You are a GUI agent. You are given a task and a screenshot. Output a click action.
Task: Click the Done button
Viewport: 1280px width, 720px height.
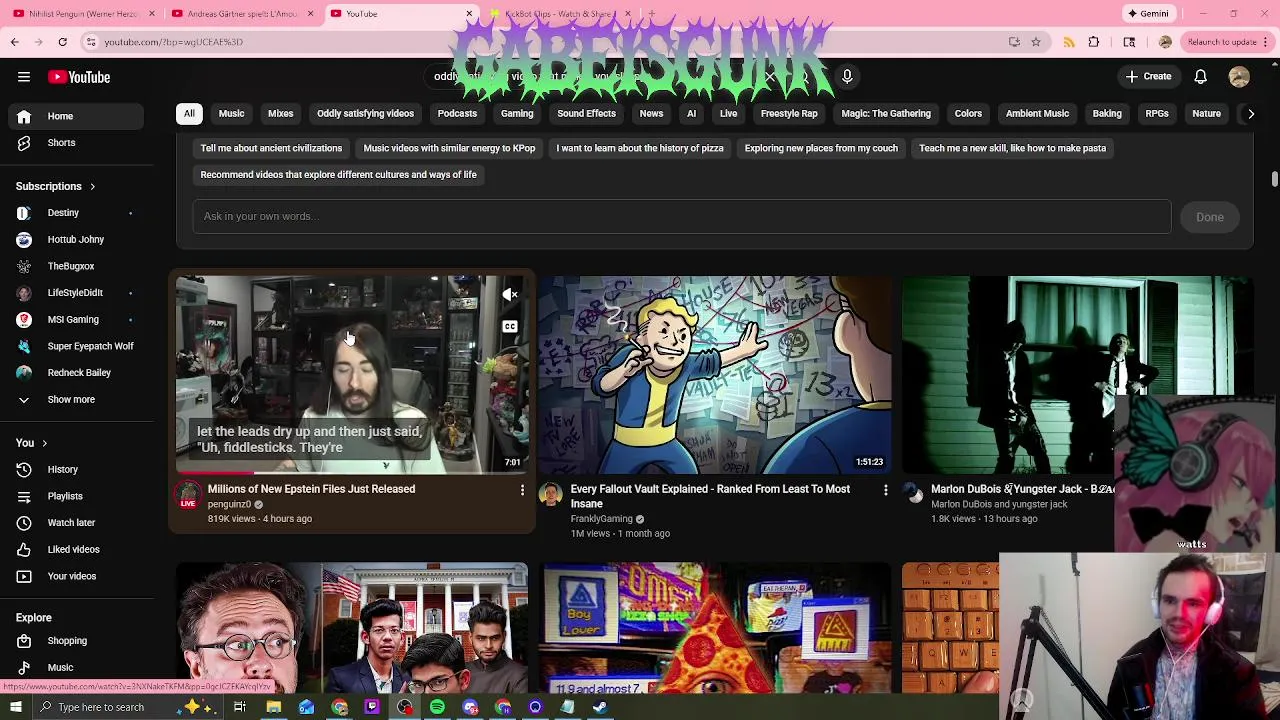coord(1209,217)
